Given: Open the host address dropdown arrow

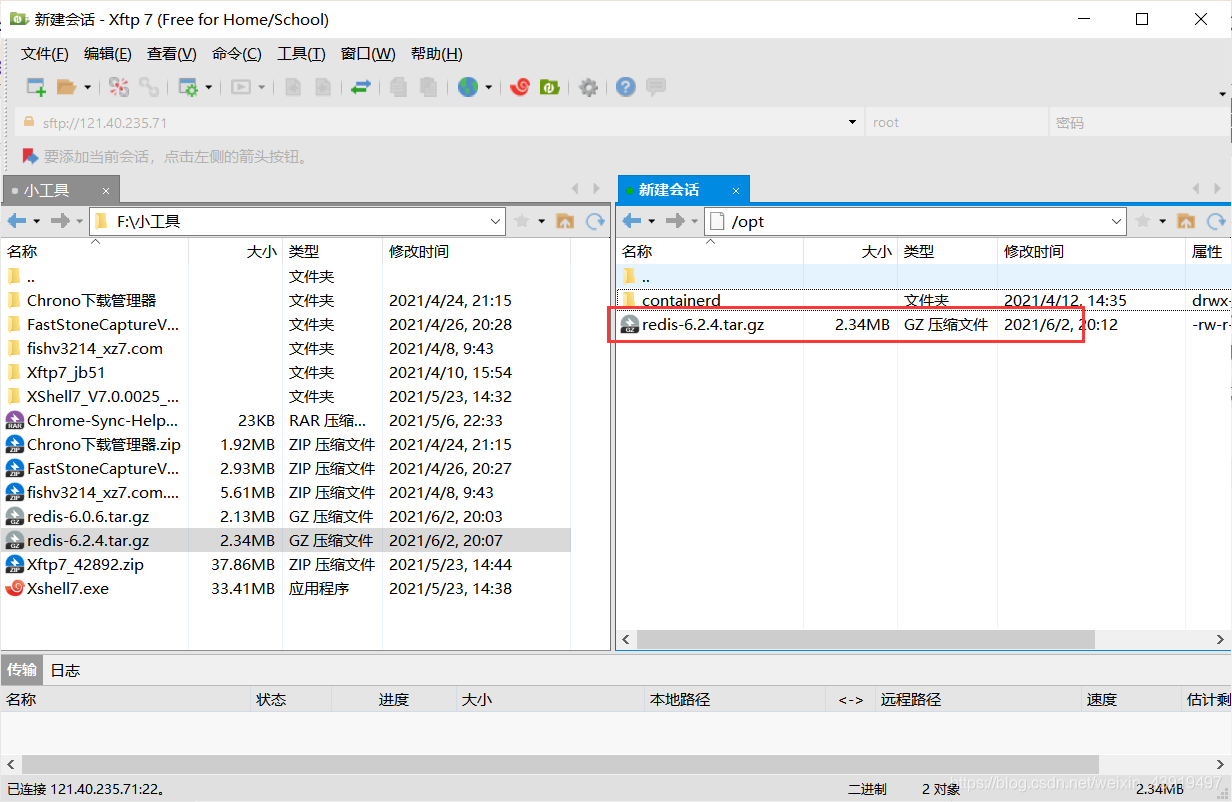Looking at the screenshot, I should click(x=852, y=122).
